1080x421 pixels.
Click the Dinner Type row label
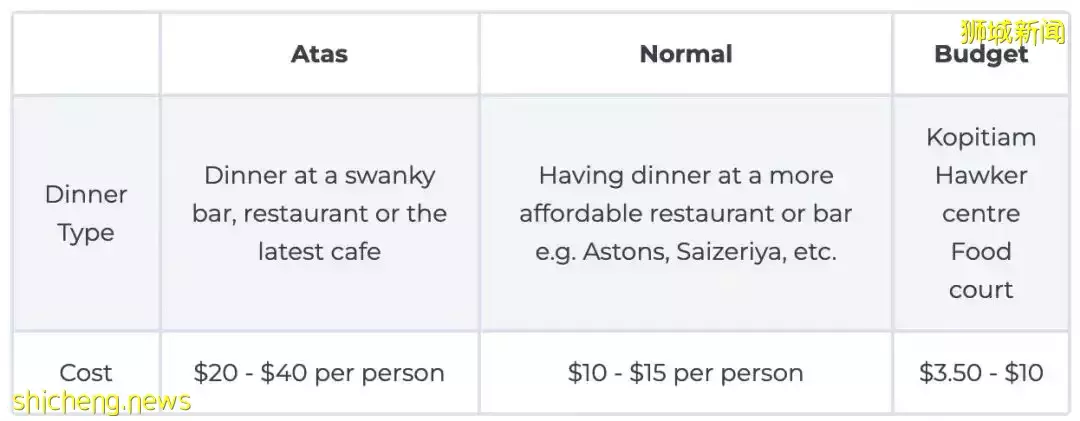coord(86,213)
